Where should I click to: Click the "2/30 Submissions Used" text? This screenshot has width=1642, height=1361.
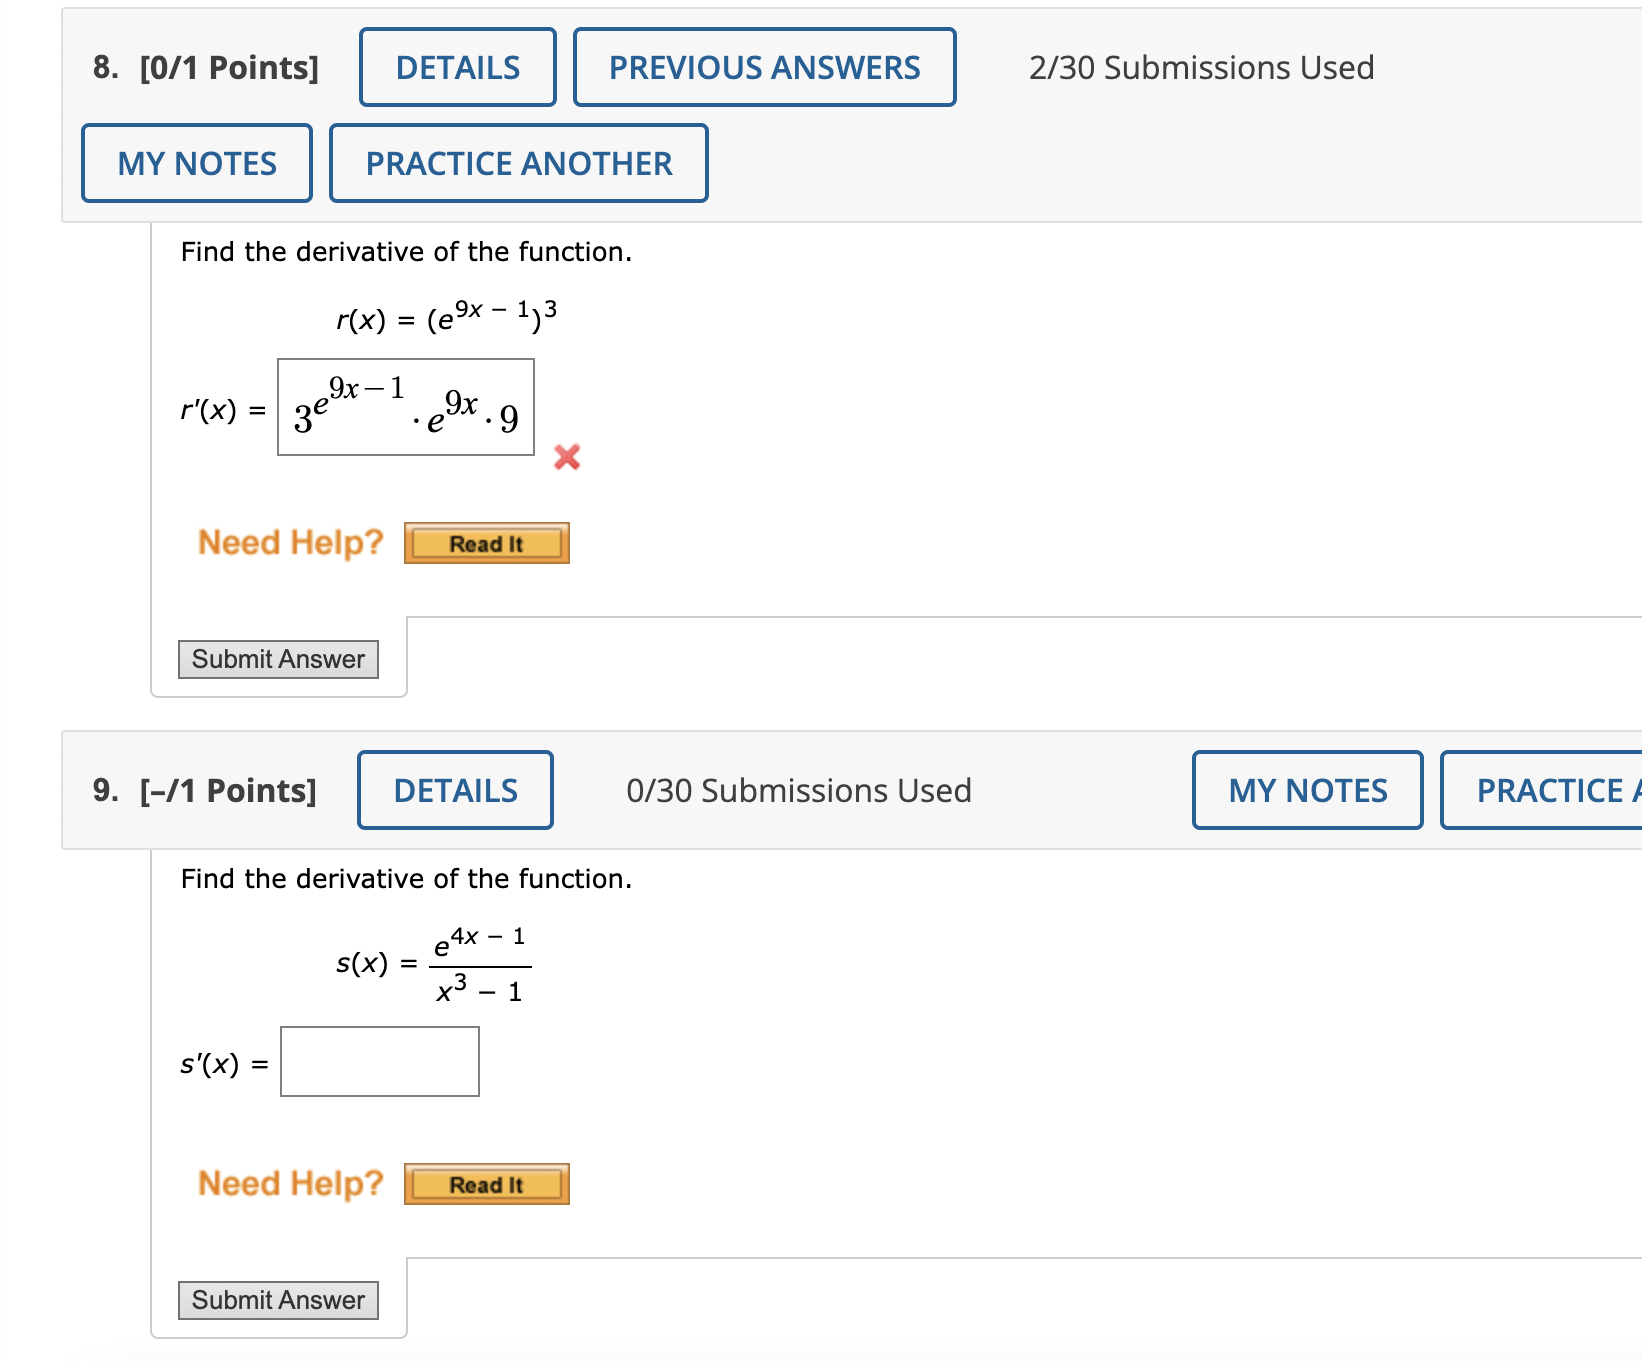[x=1201, y=67]
